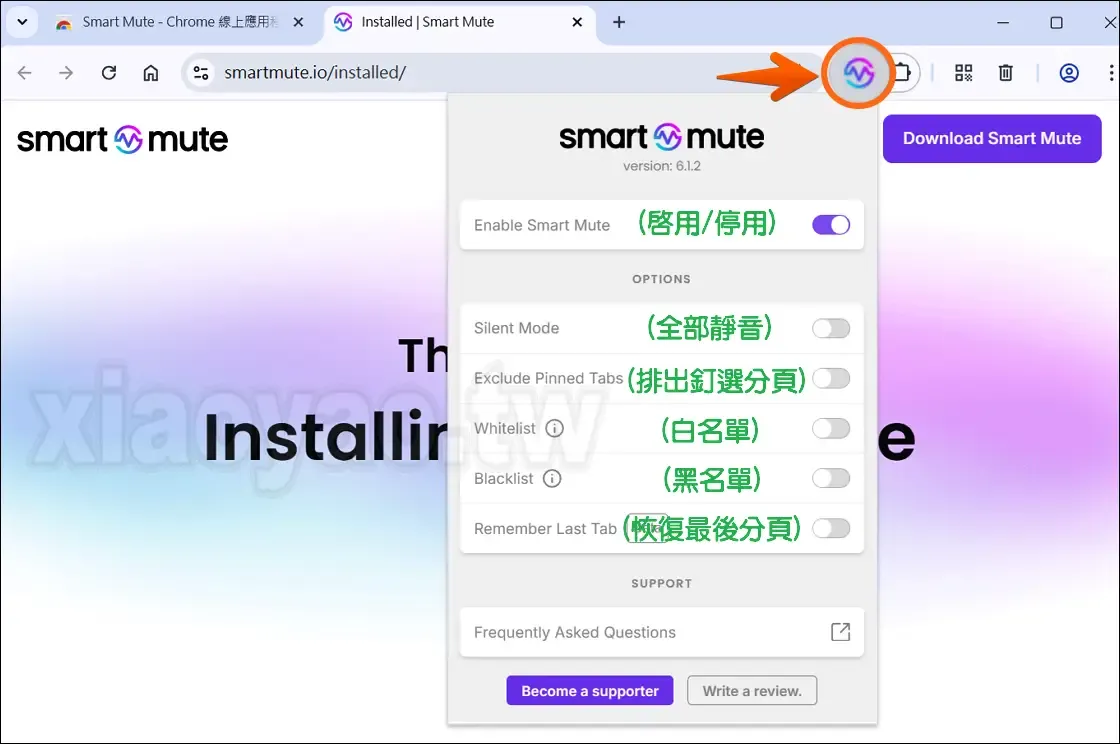Enable the Blacklist switch
This screenshot has width=1120, height=744.
pos(831,478)
